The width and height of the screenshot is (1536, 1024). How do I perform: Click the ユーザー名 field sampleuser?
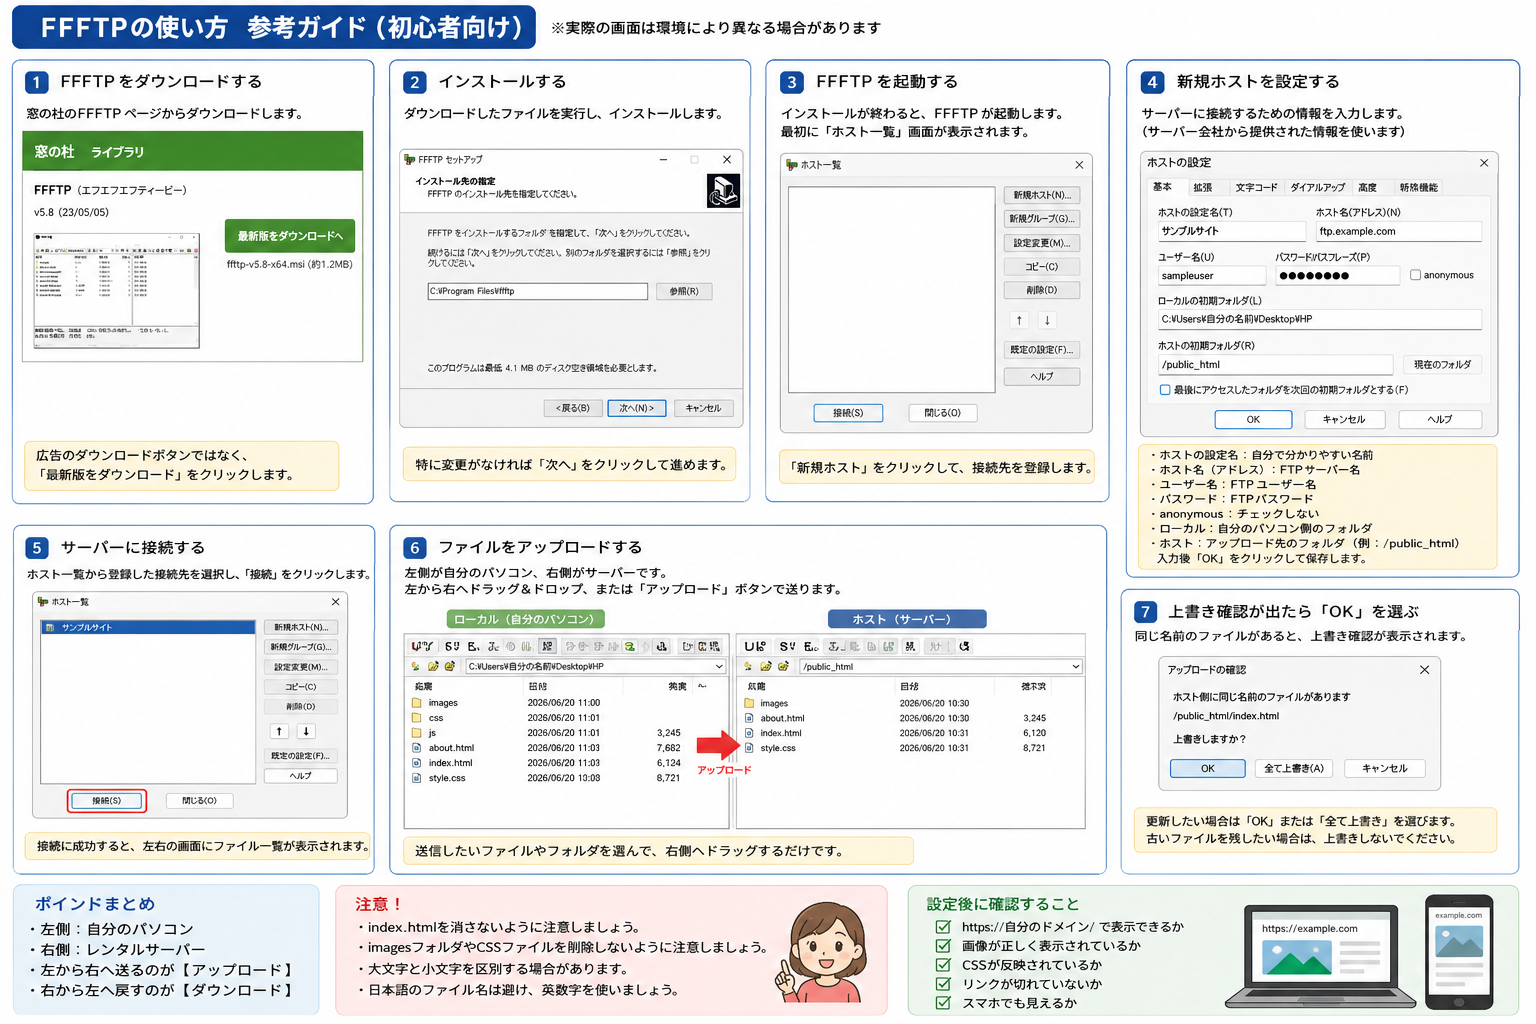(1212, 275)
